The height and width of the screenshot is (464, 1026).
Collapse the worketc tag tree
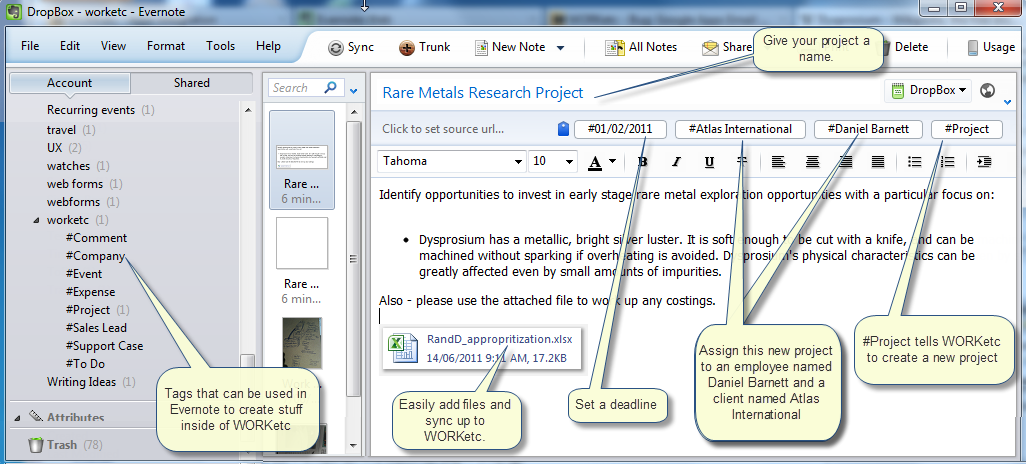(x=37, y=220)
